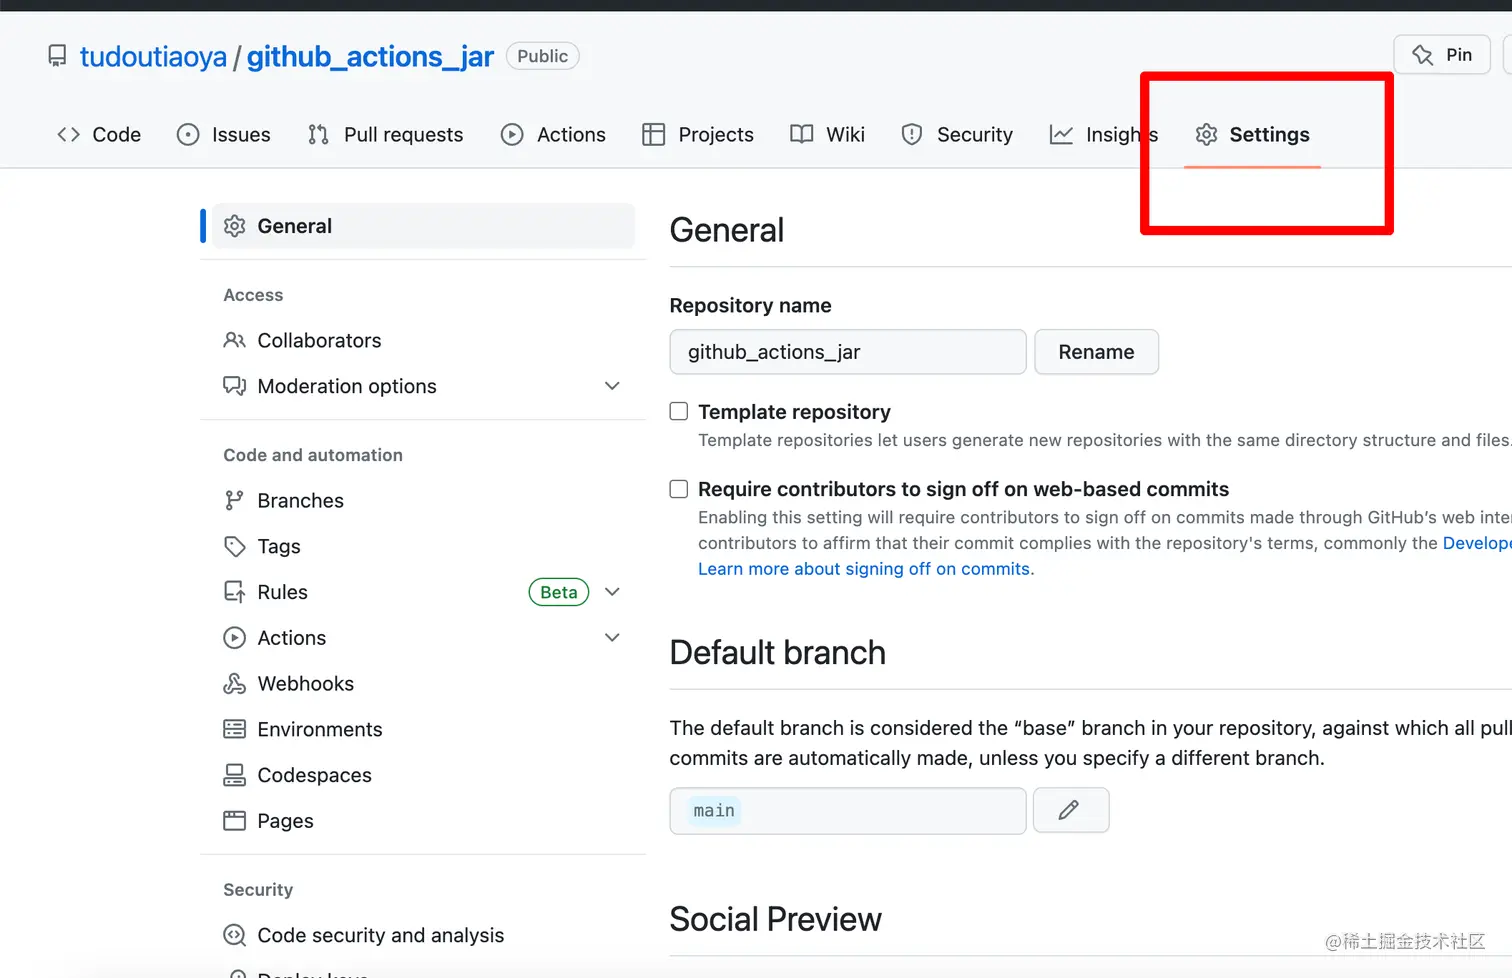
Task: Open Moderation options in sidebar
Action: 423,386
